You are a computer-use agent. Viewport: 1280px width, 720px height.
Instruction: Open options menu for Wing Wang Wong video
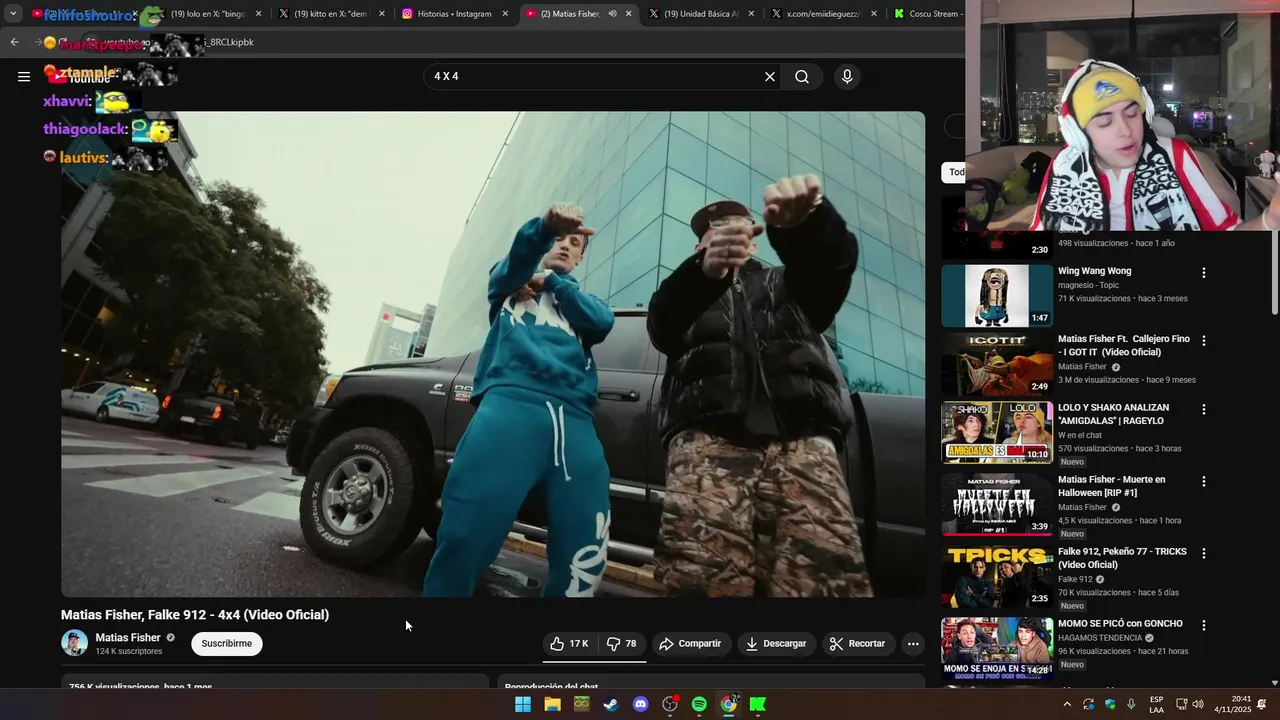tap(1204, 273)
